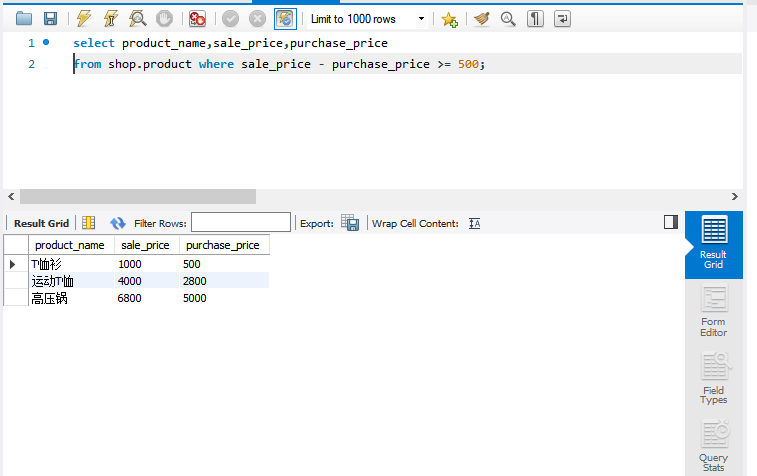The image size is (757, 476).
Task: Beautify the query with broom icon
Action: click(481, 19)
